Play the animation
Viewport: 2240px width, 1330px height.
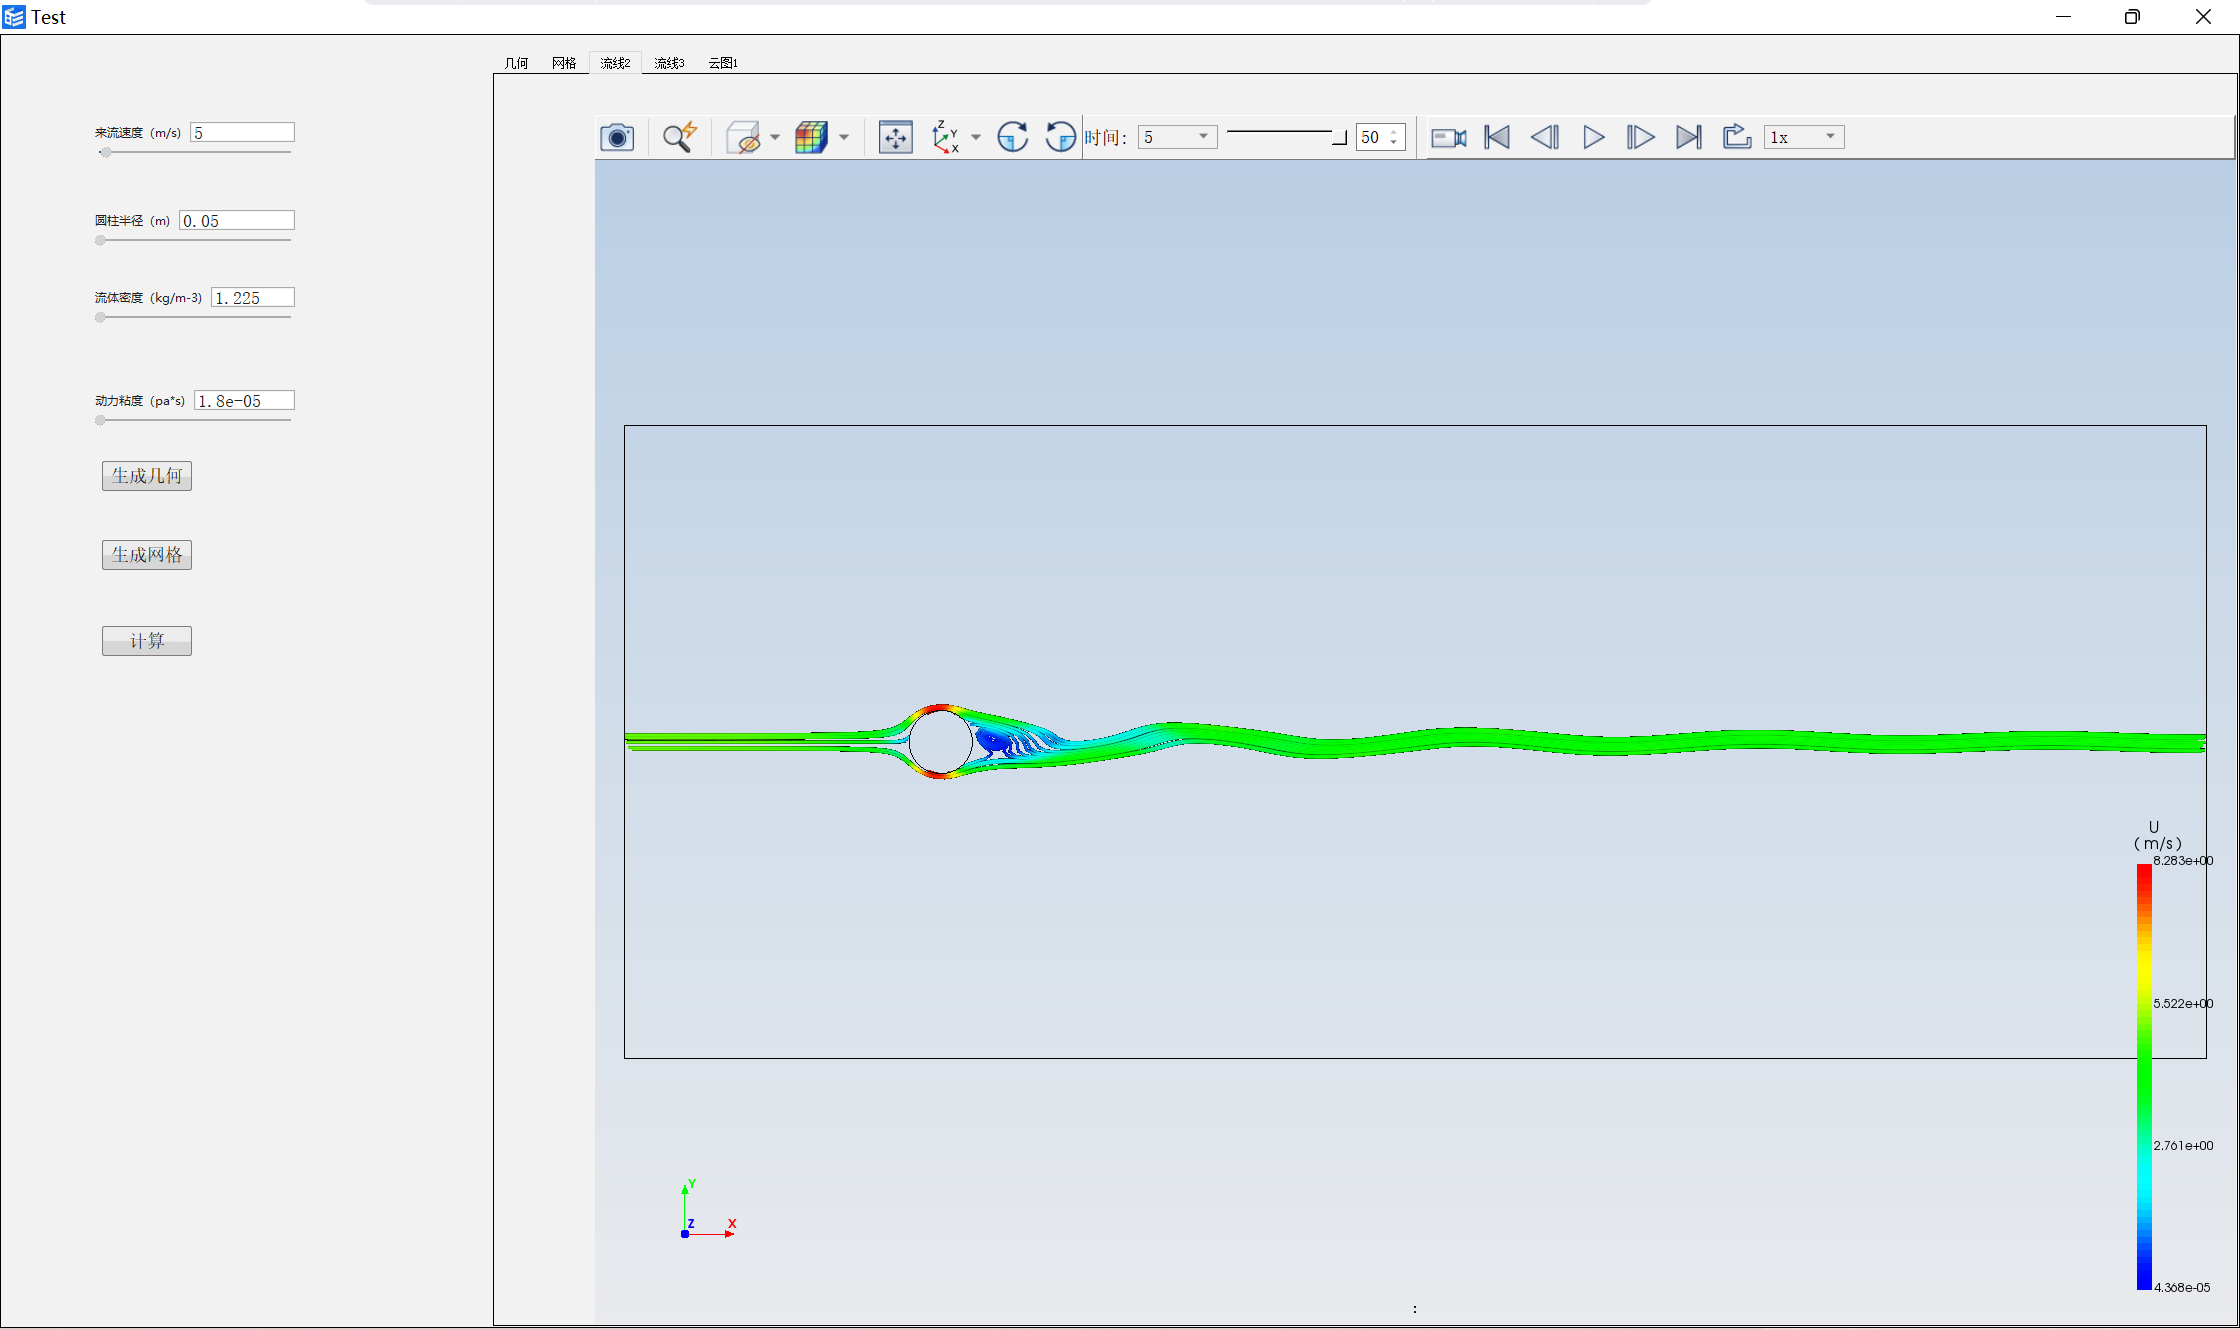click(x=1594, y=137)
